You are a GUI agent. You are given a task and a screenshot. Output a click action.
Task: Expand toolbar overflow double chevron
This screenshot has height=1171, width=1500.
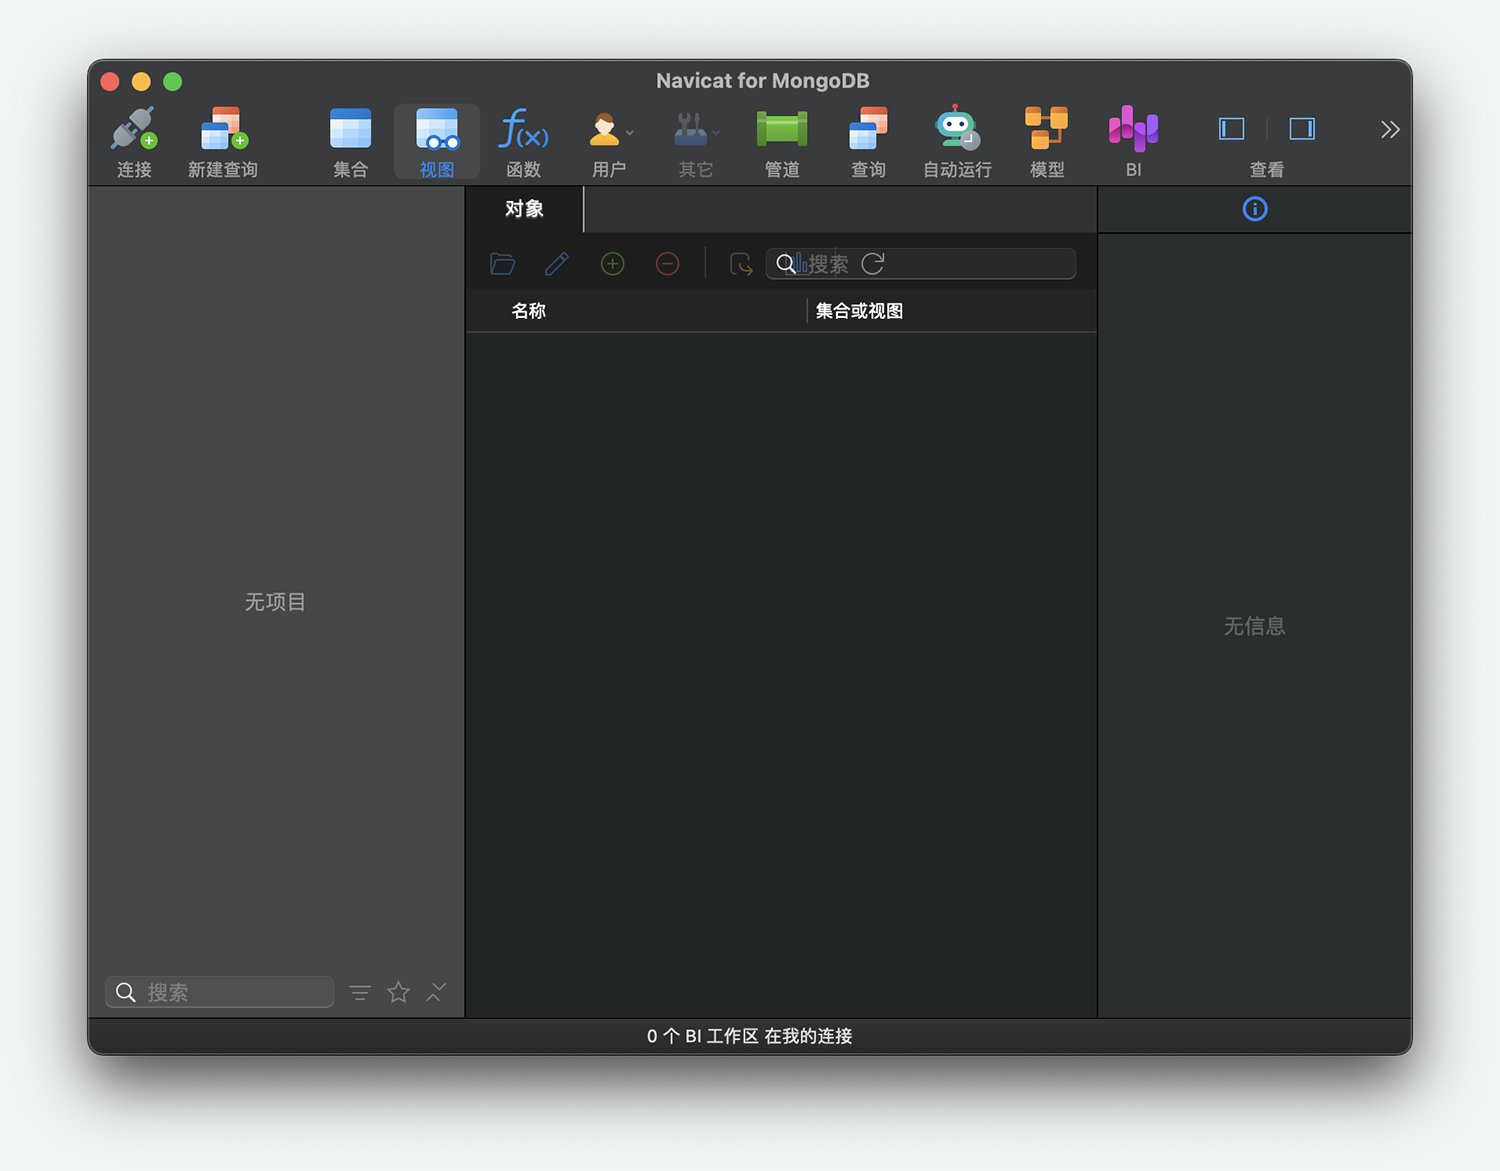pyautogui.click(x=1389, y=130)
